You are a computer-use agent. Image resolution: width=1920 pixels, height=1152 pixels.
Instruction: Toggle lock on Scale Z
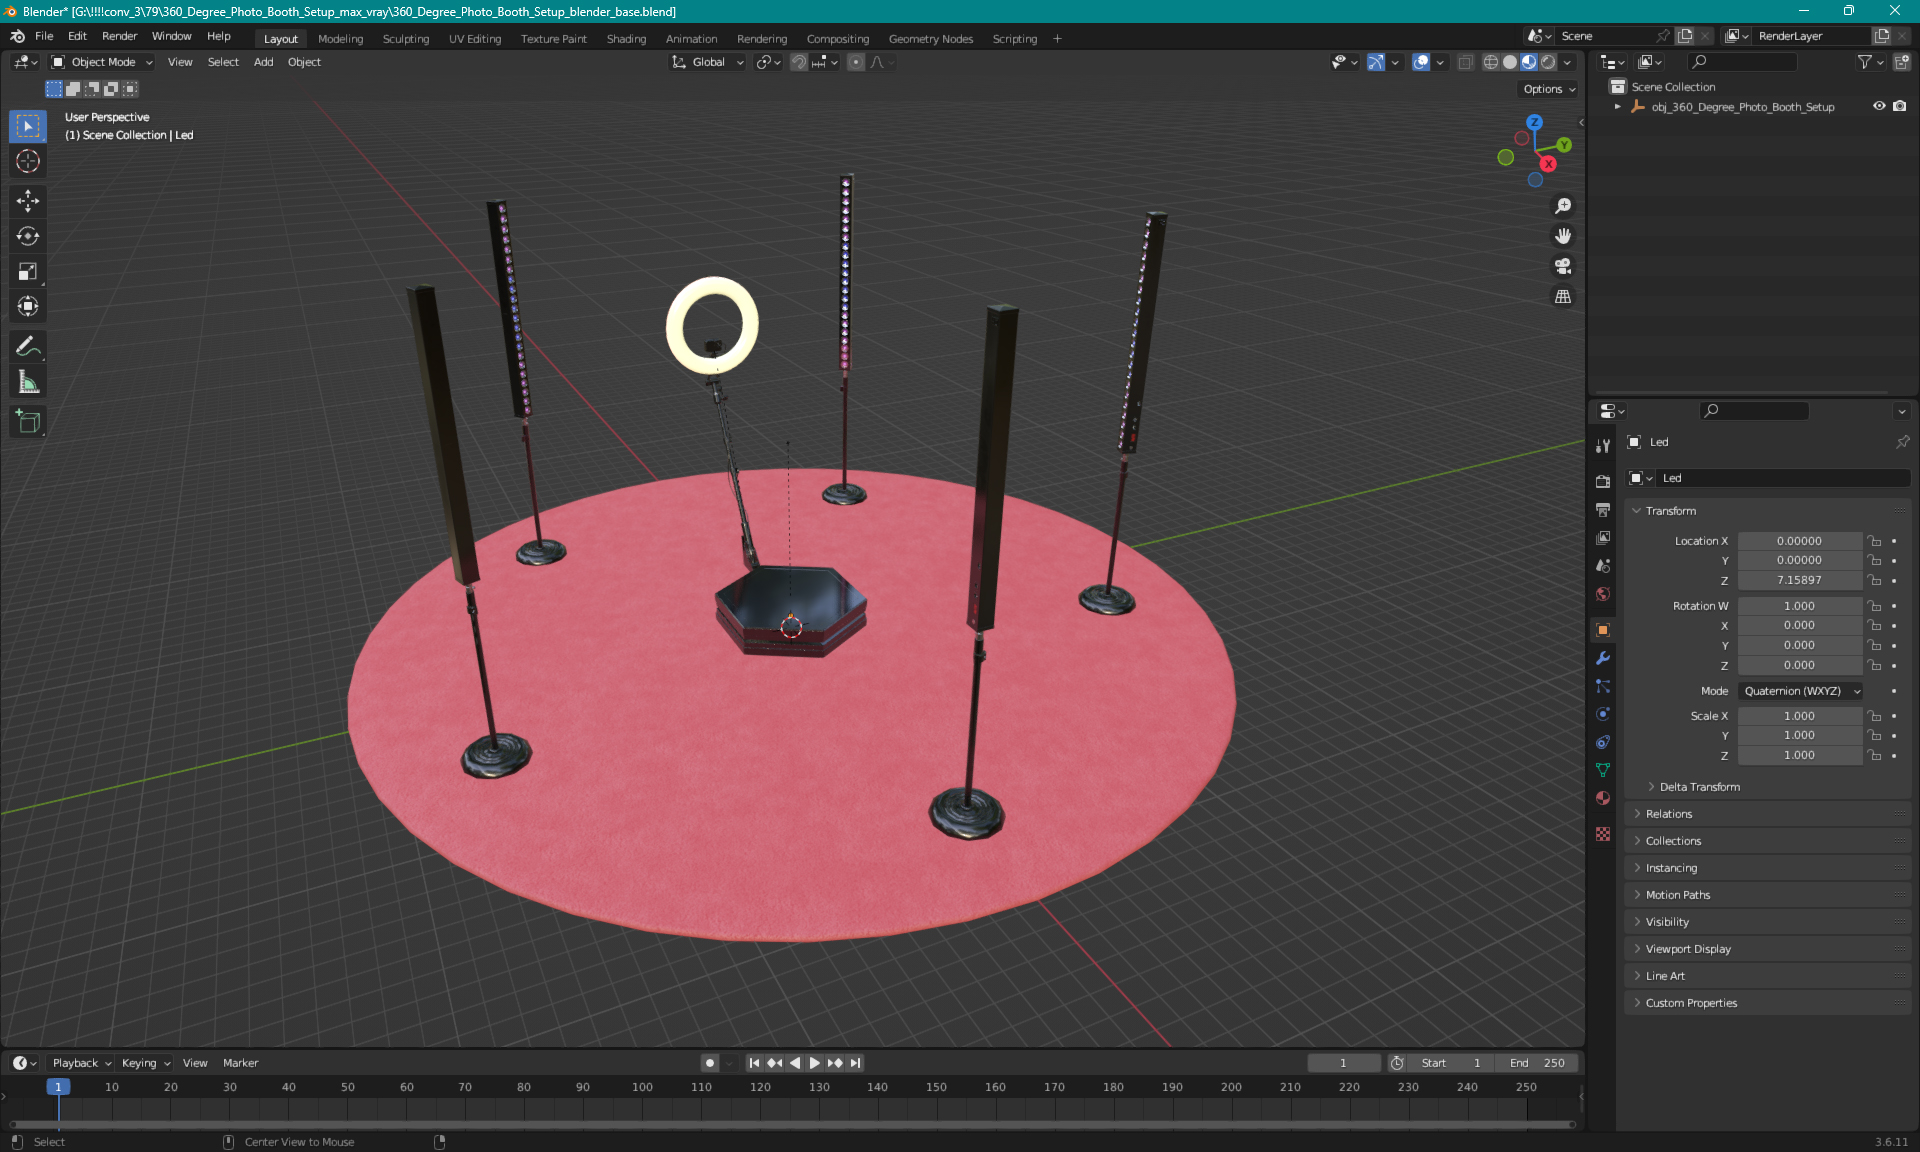point(1875,755)
